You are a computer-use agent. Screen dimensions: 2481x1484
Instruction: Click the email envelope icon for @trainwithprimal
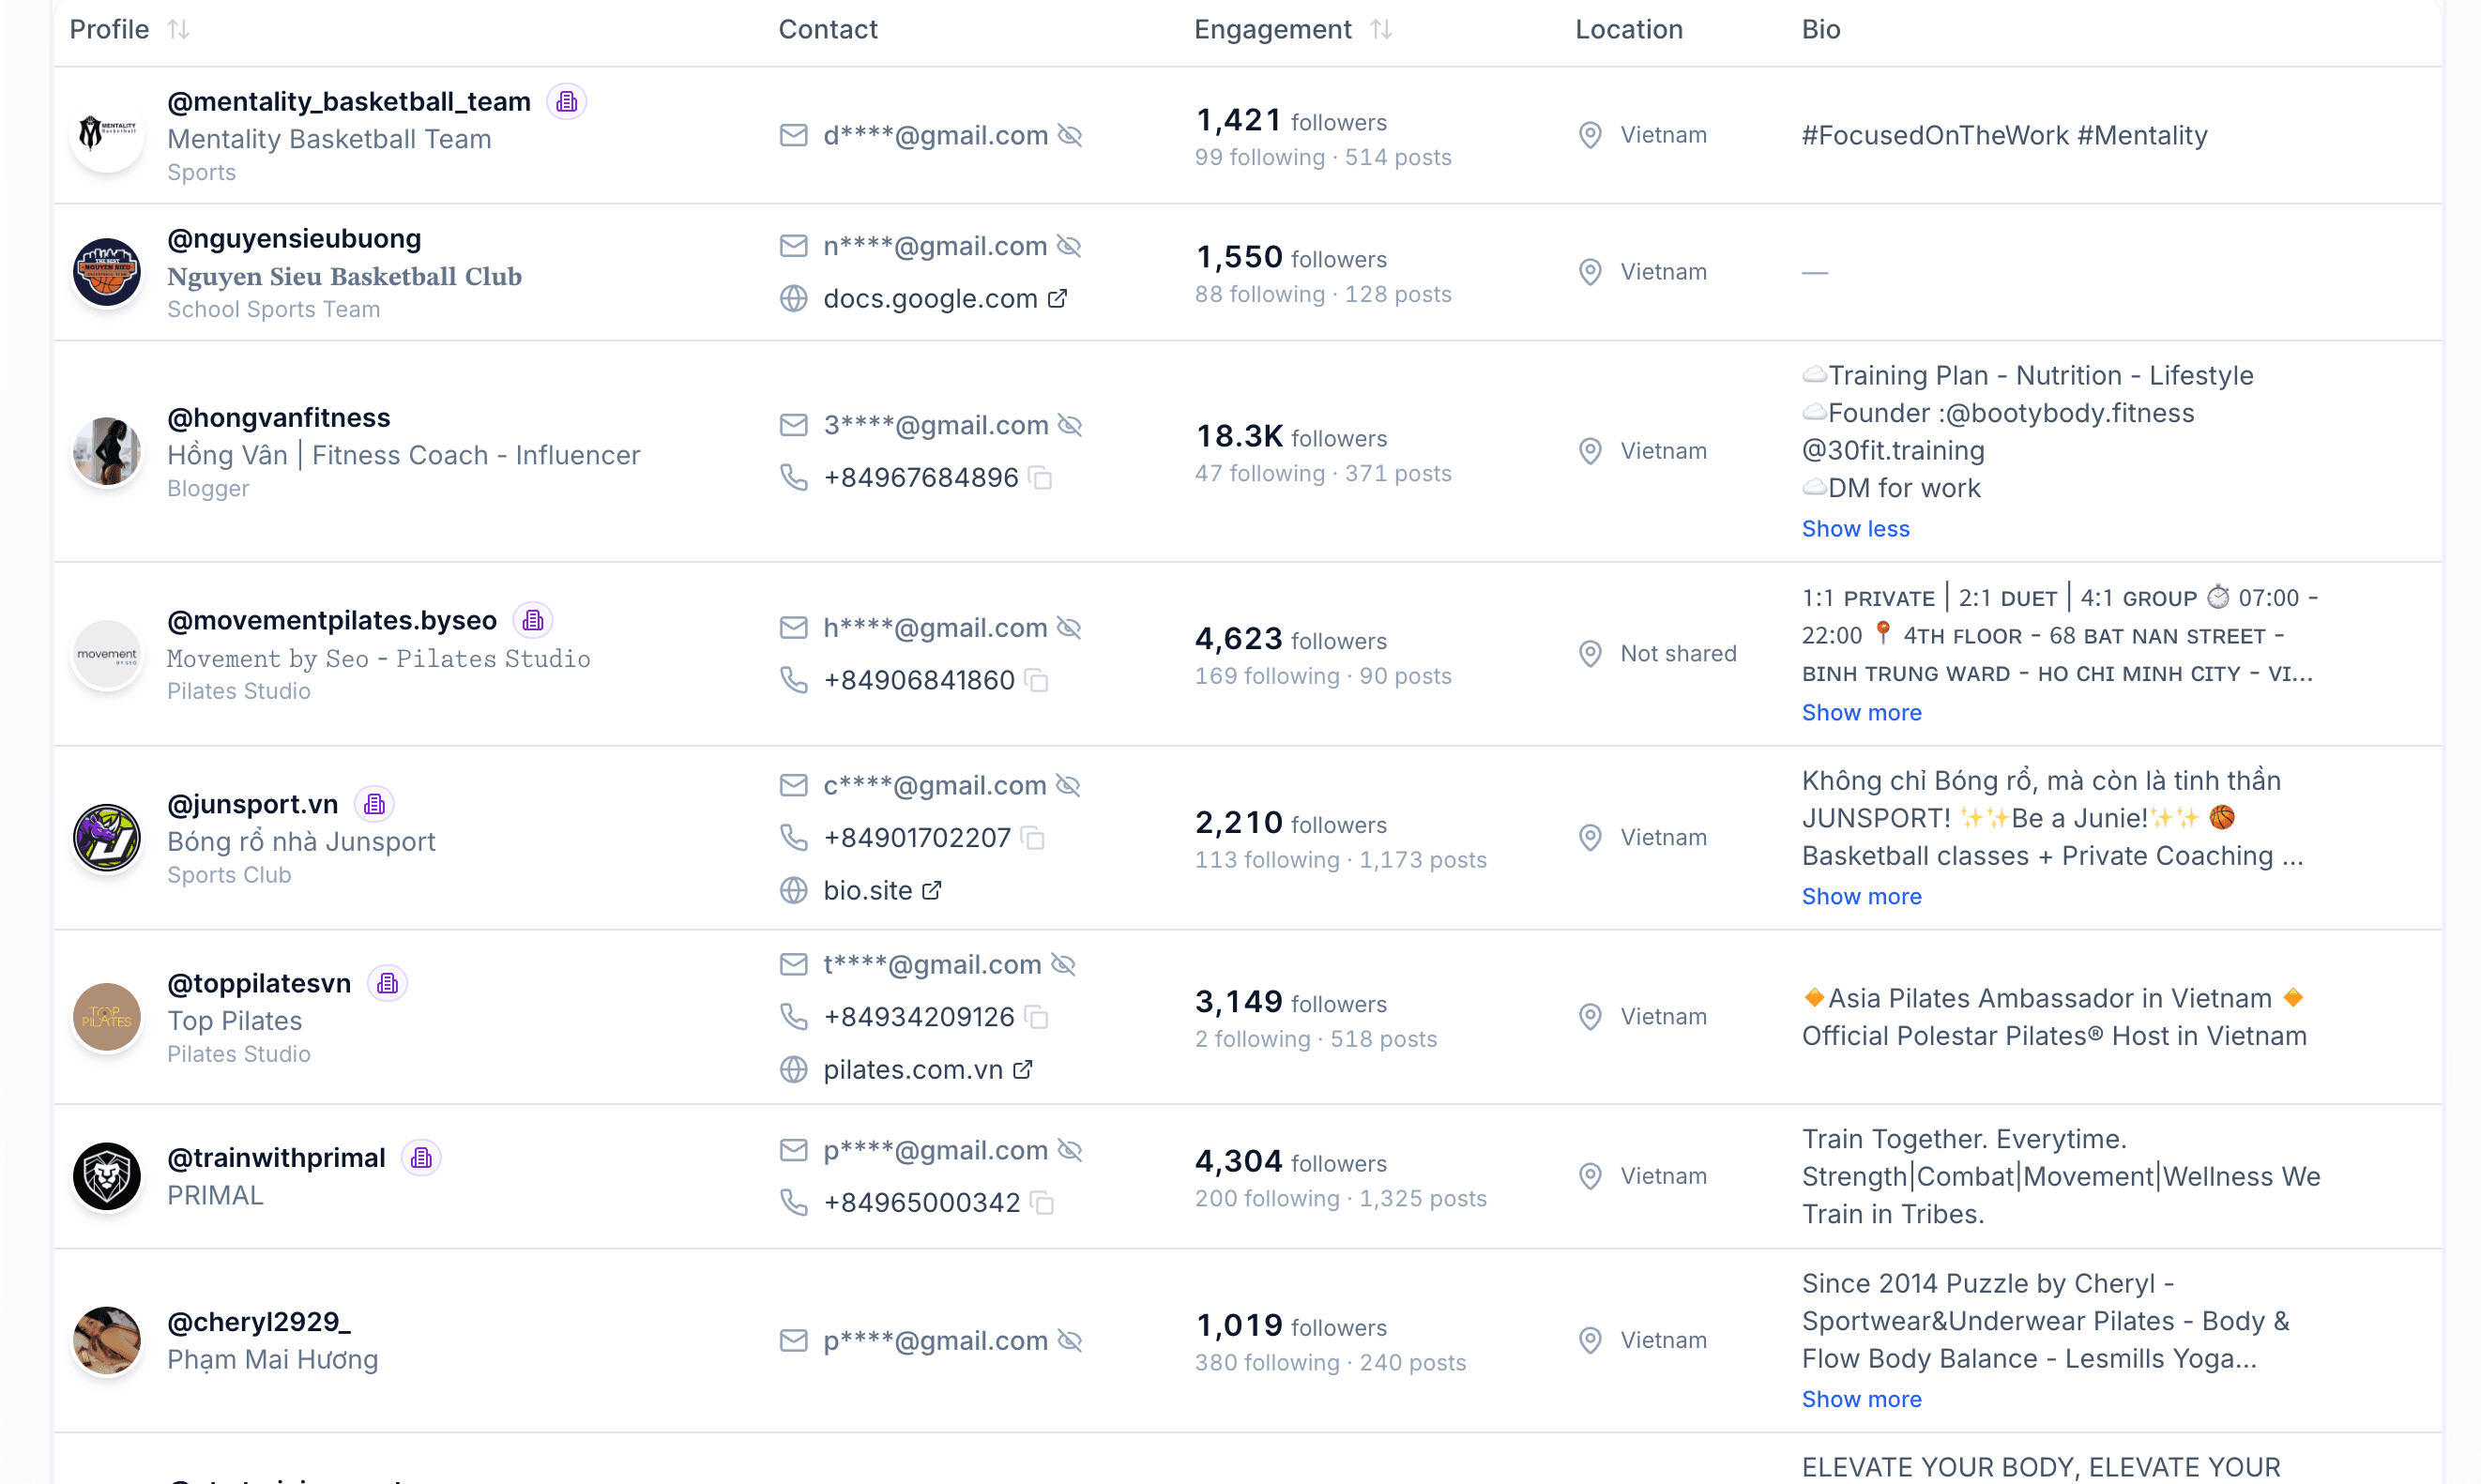793,1150
